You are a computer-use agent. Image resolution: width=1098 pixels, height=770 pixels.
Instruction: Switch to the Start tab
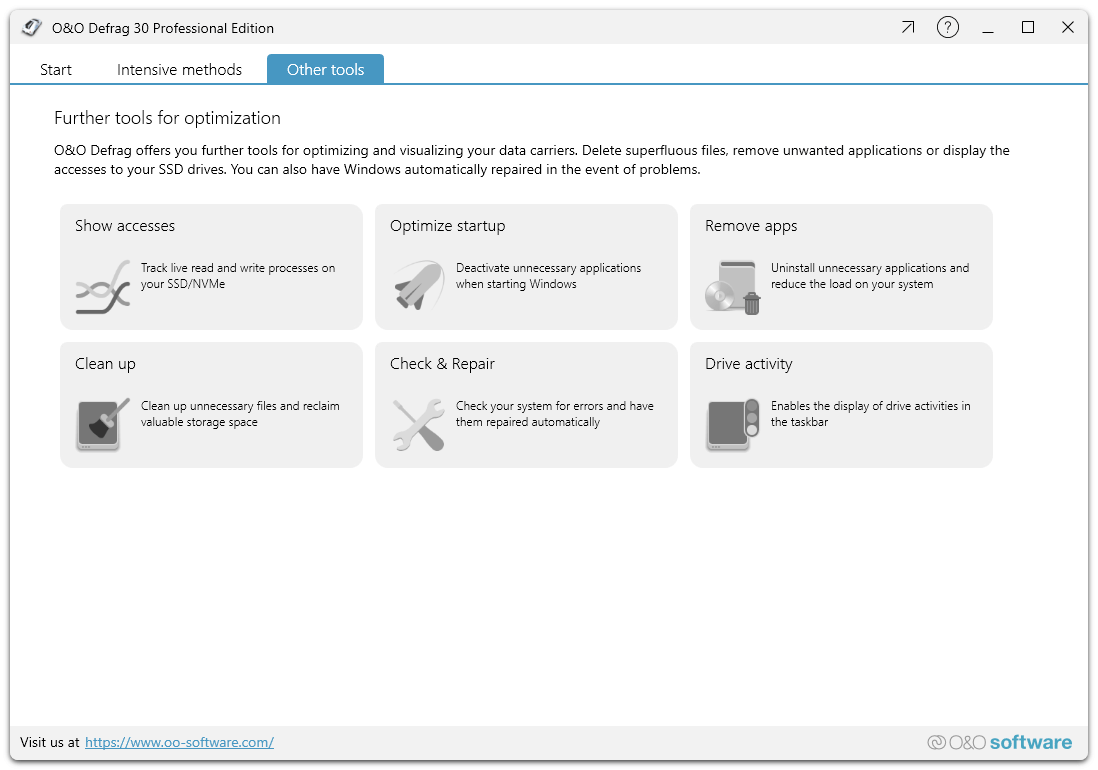pyautogui.click(x=55, y=69)
